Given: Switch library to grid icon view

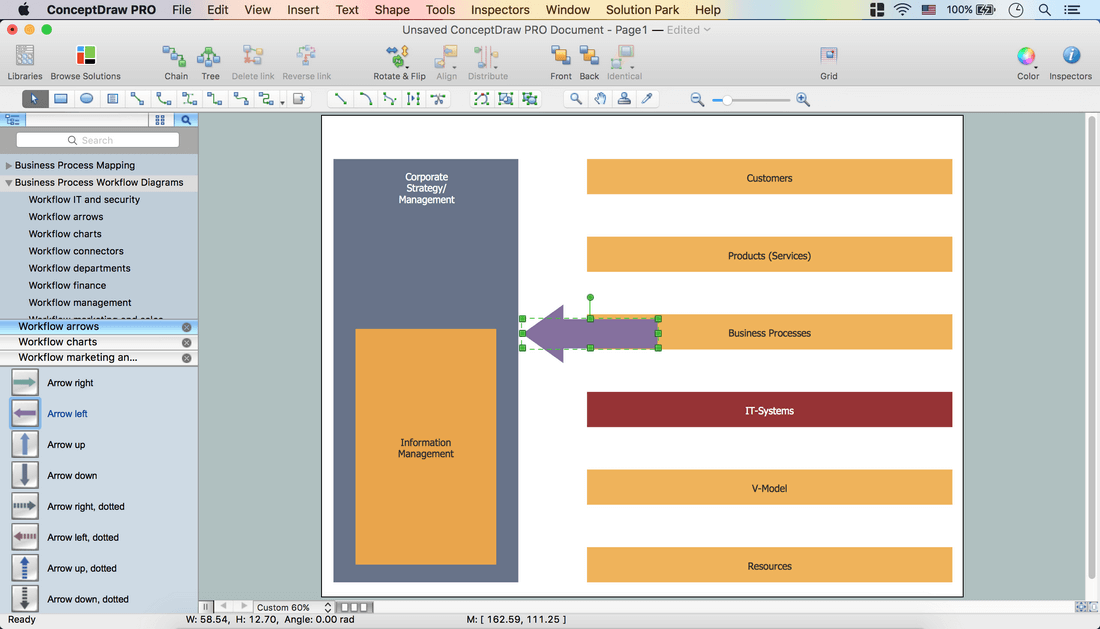Looking at the screenshot, I should [x=160, y=120].
